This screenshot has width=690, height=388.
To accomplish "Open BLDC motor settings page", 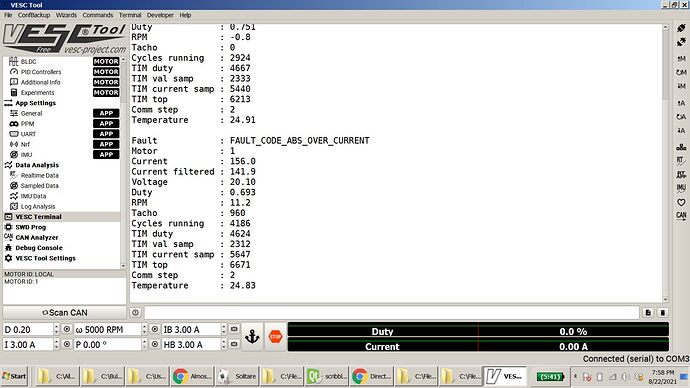I will (x=62, y=62).
